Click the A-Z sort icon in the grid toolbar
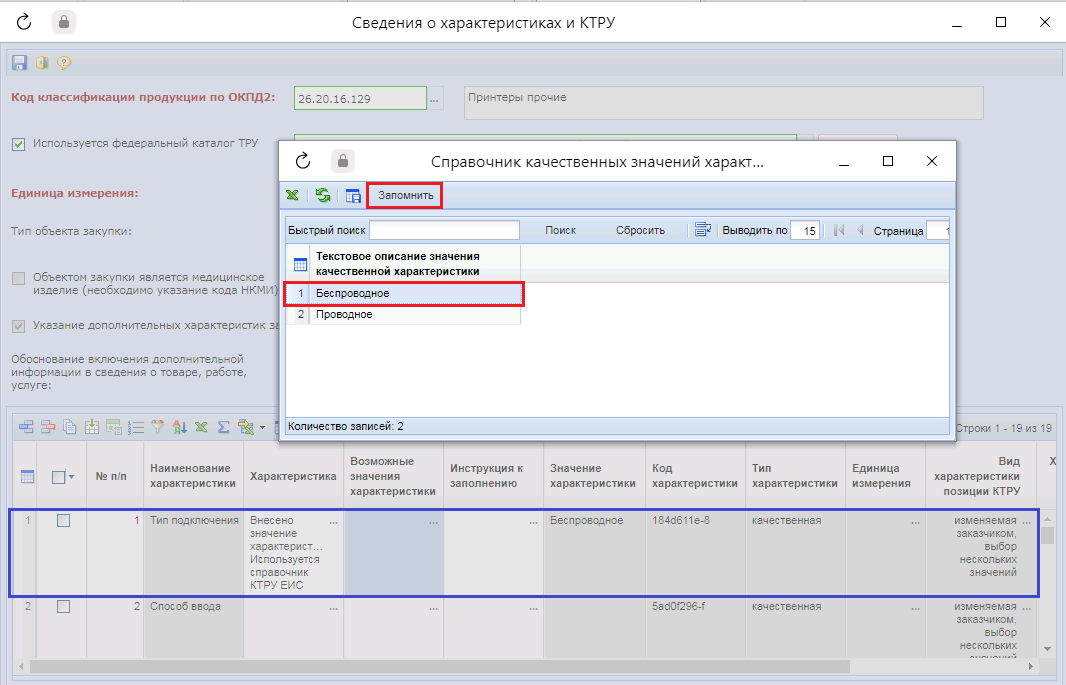1066x685 pixels. (x=180, y=428)
